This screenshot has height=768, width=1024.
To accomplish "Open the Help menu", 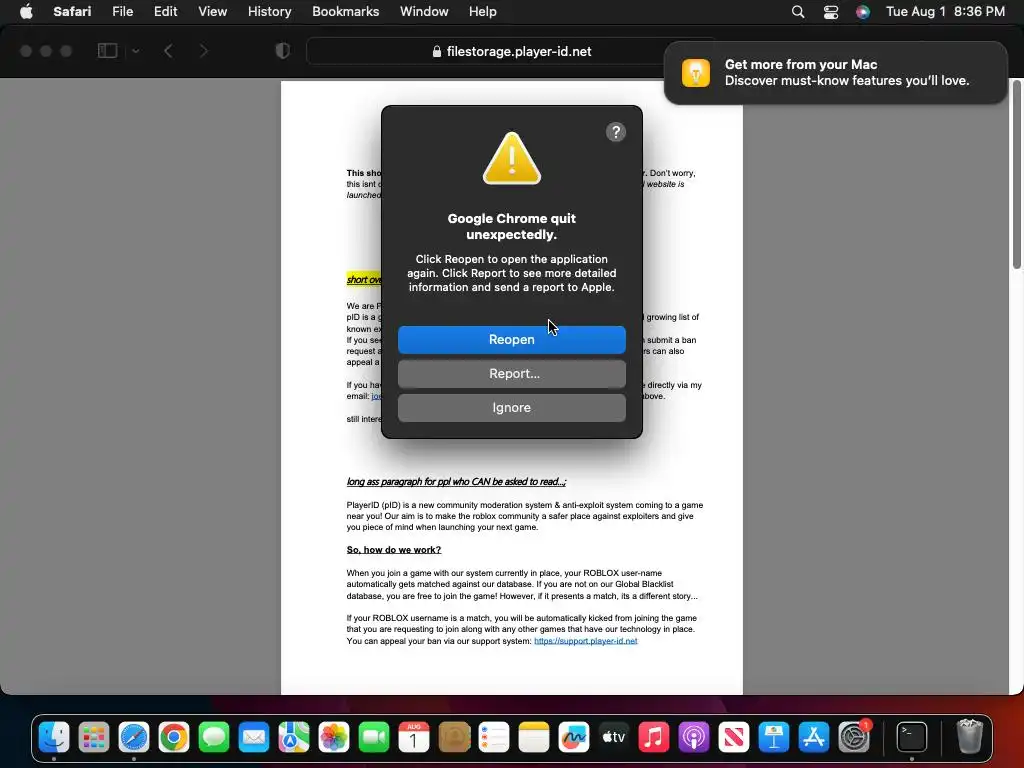I will point(483,11).
